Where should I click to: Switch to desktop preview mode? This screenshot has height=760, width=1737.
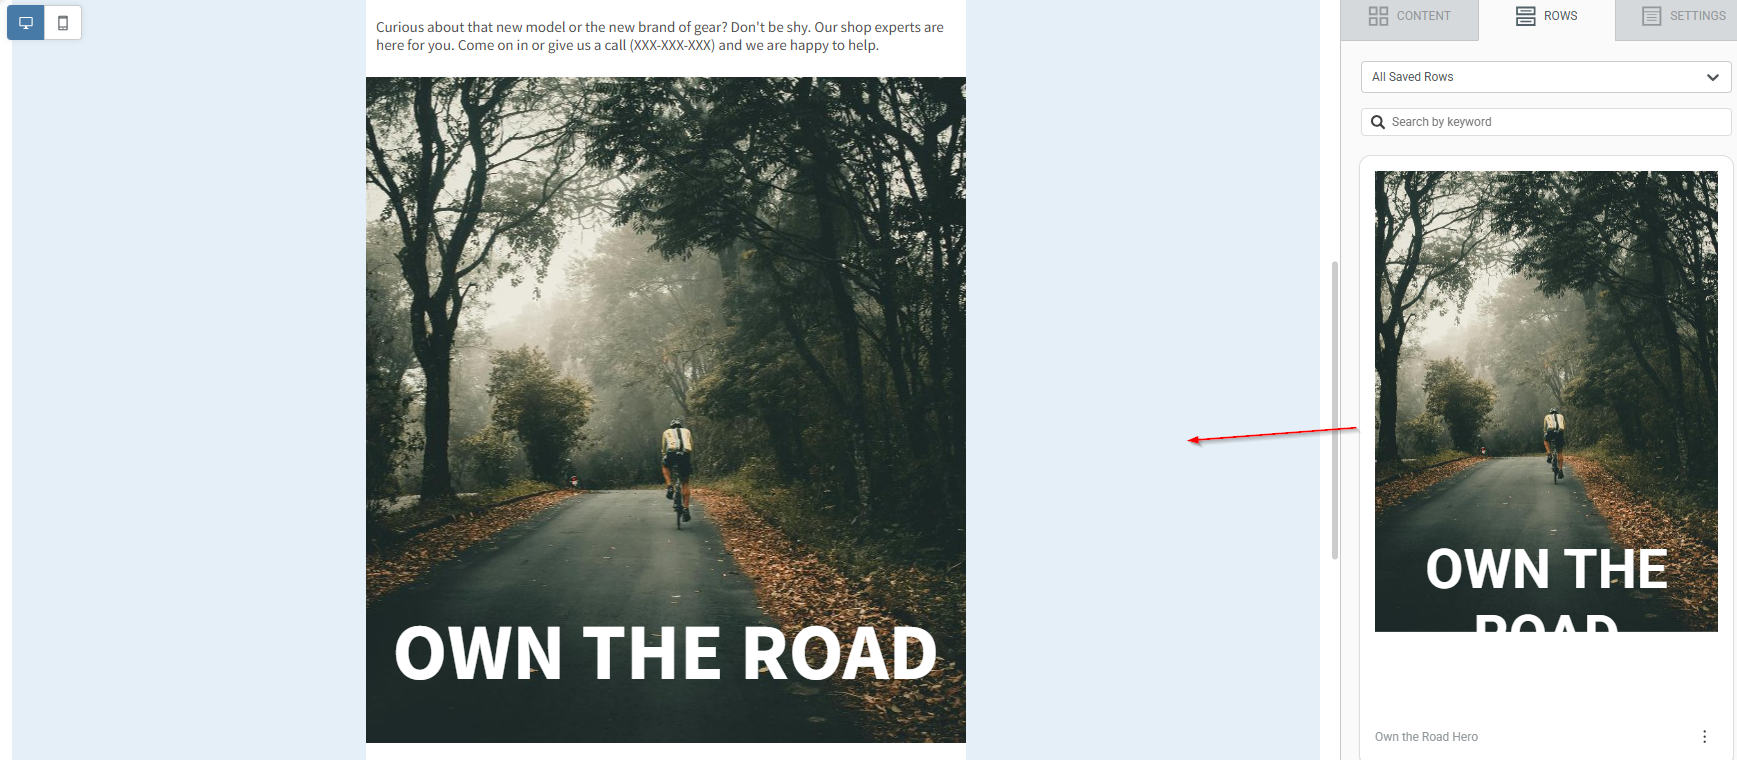click(x=26, y=22)
